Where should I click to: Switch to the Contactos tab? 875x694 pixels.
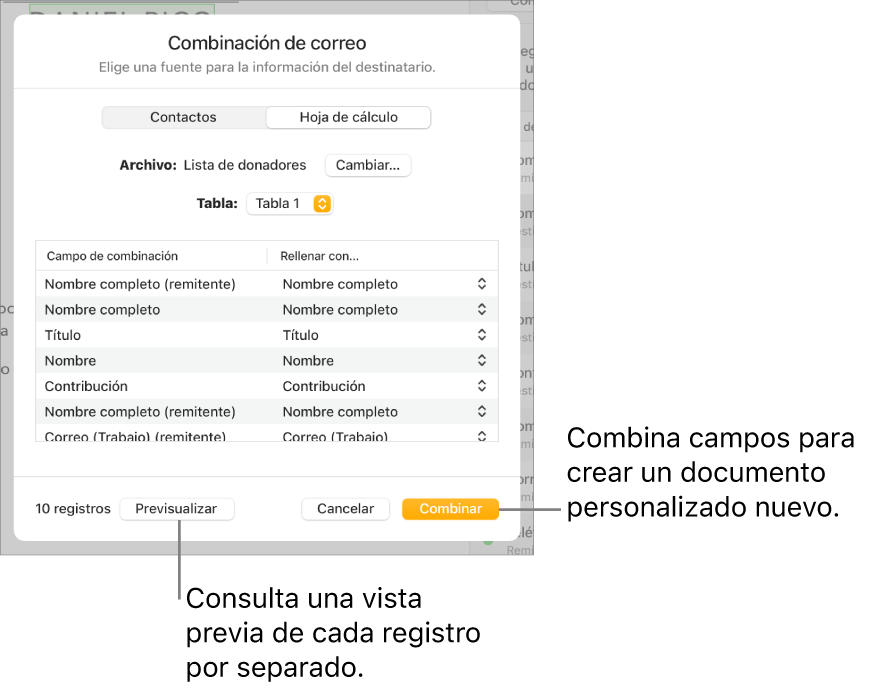coord(184,117)
